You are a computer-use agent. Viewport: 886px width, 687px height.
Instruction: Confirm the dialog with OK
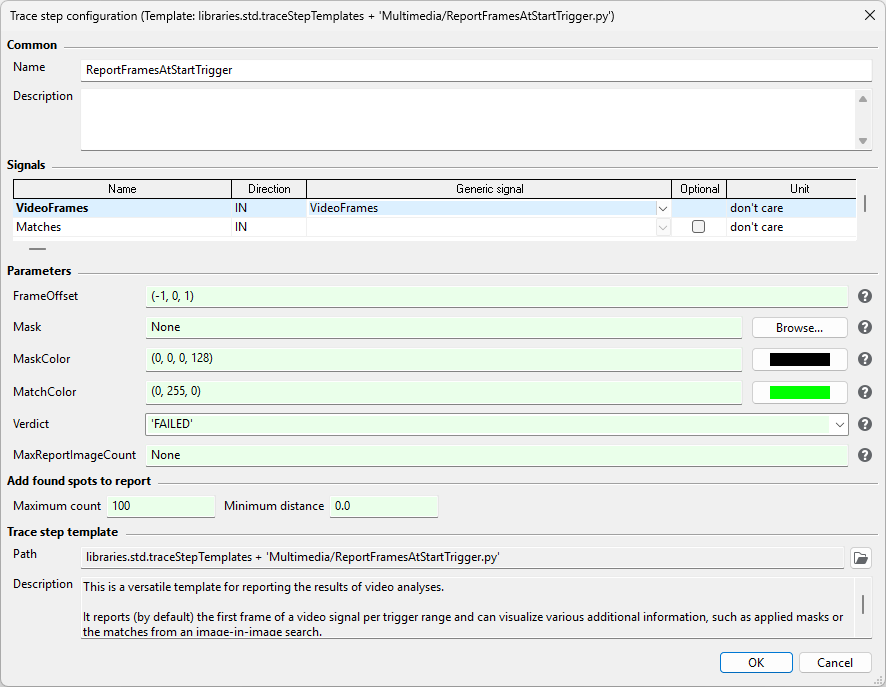coord(756,663)
